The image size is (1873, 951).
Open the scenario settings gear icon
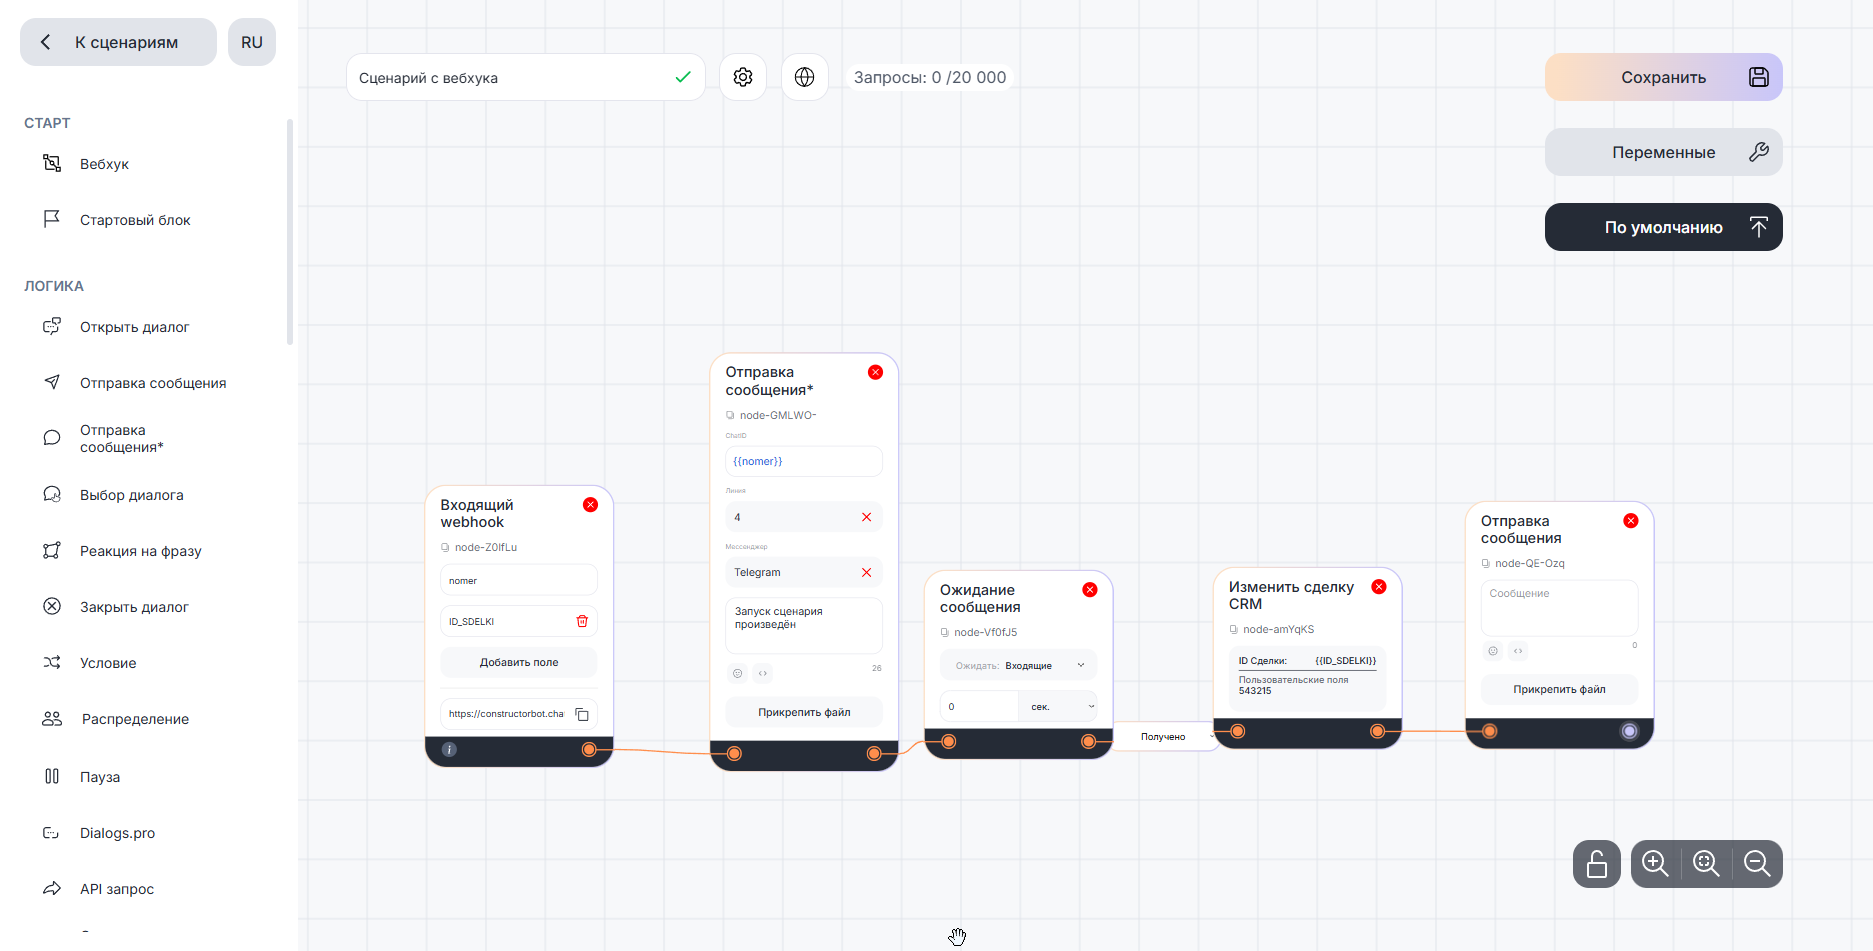point(743,77)
